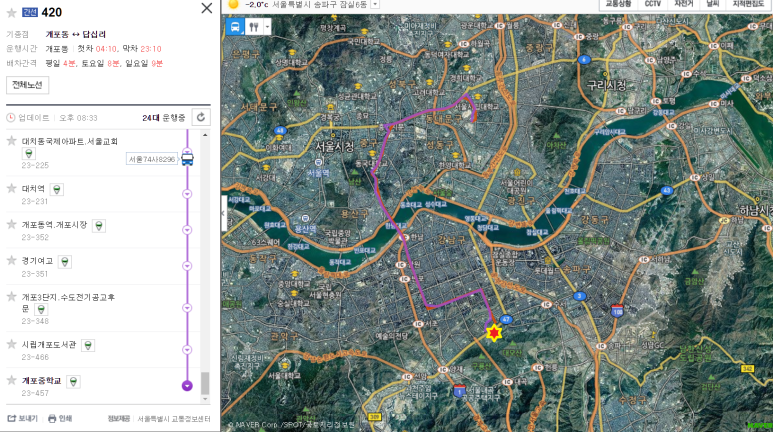
Task: Star the 경기여고 stop
Action: pyautogui.click(x=11, y=260)
